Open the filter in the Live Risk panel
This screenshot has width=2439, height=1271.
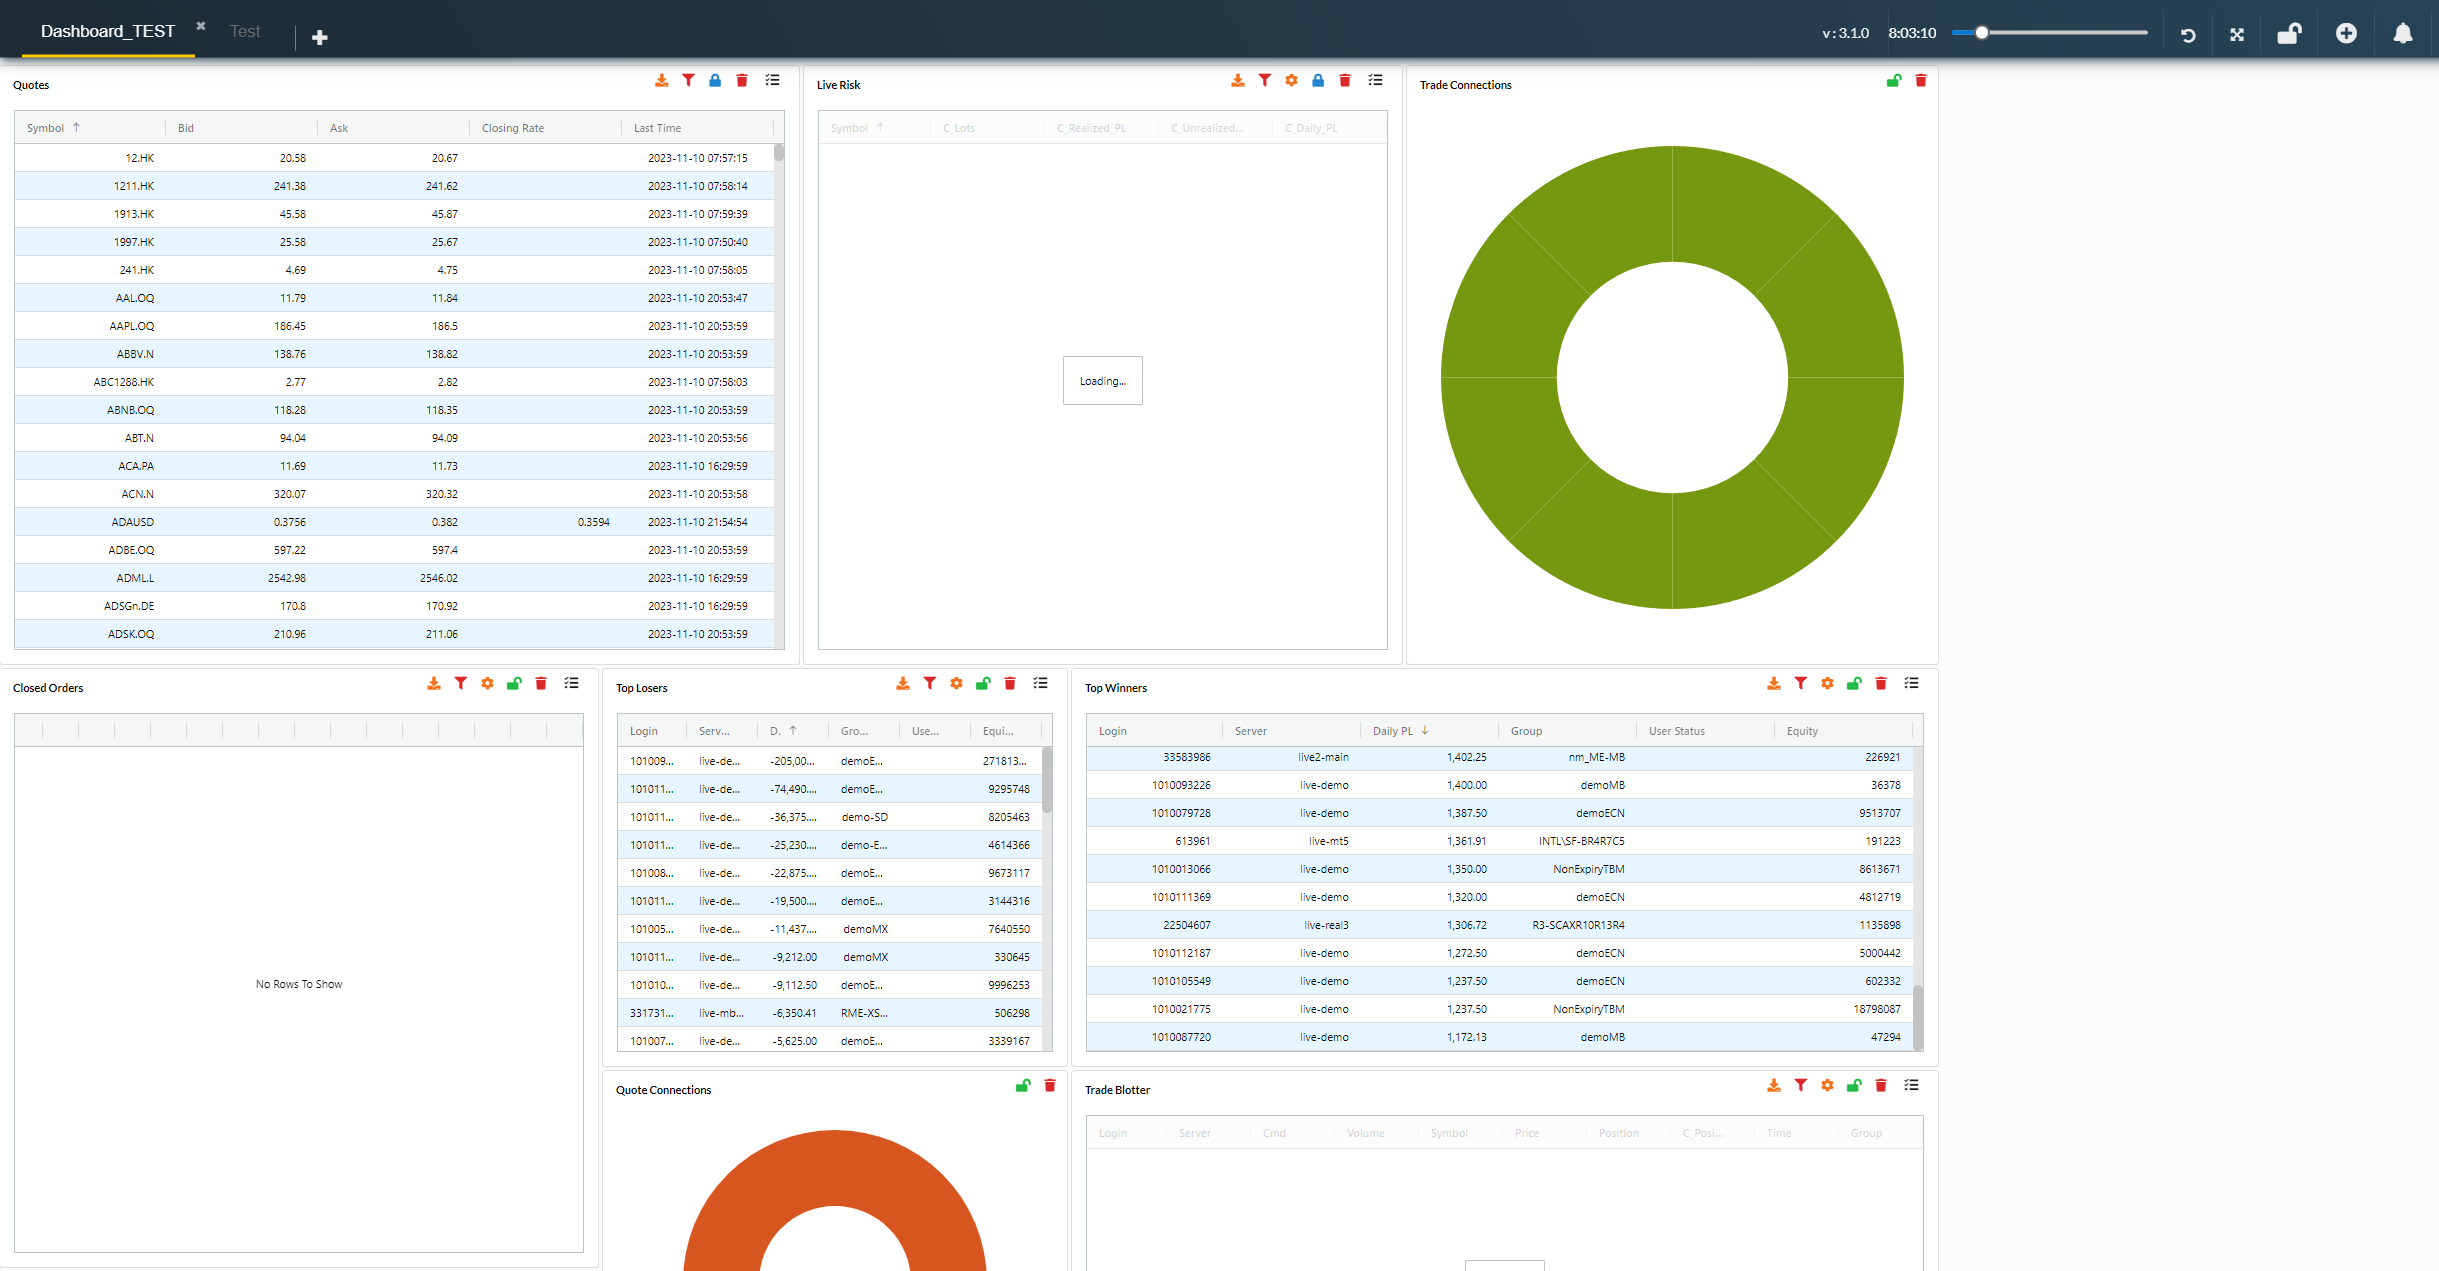point(1264,81)
